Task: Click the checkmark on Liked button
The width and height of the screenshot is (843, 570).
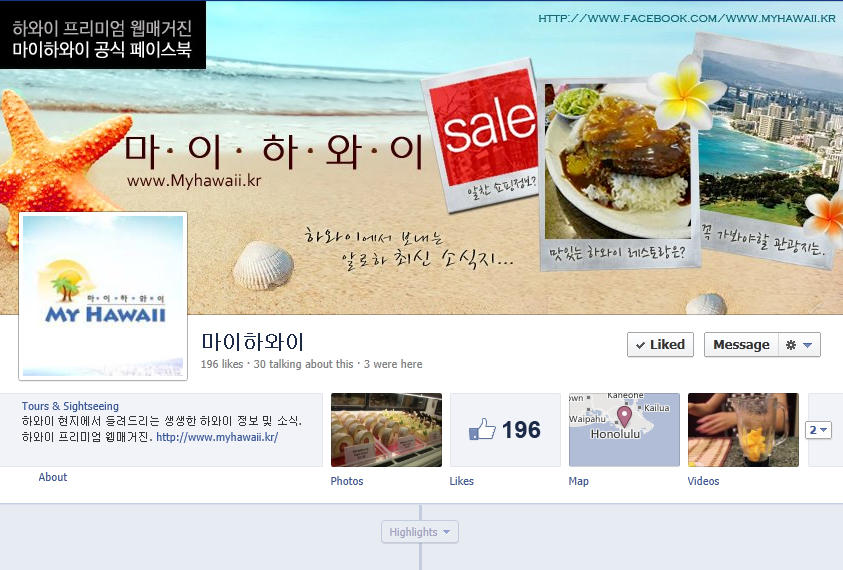Action: 640,345
